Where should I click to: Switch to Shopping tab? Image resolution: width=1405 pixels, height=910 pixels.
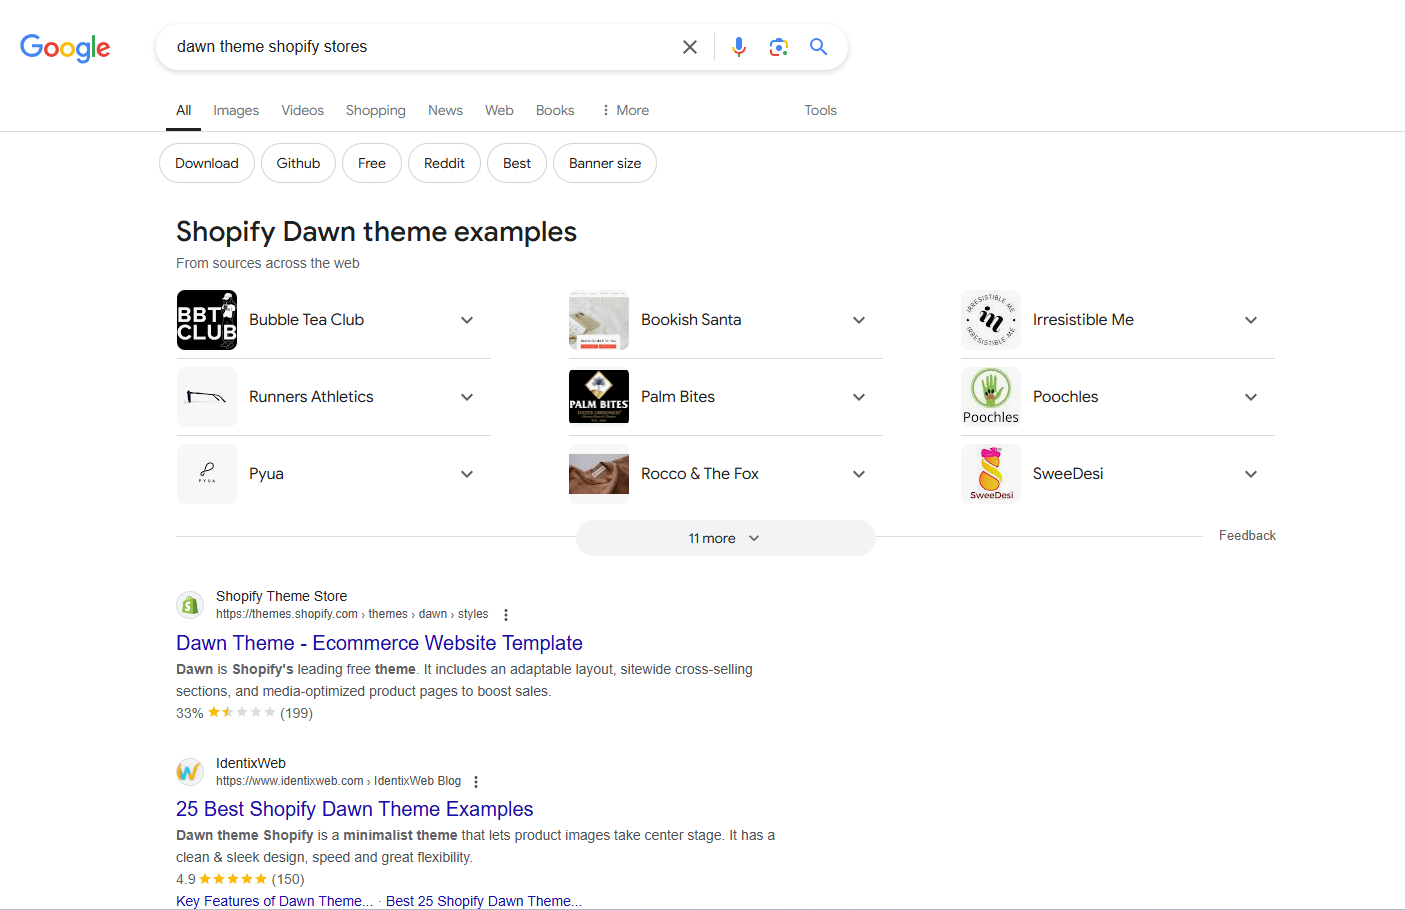376,110
